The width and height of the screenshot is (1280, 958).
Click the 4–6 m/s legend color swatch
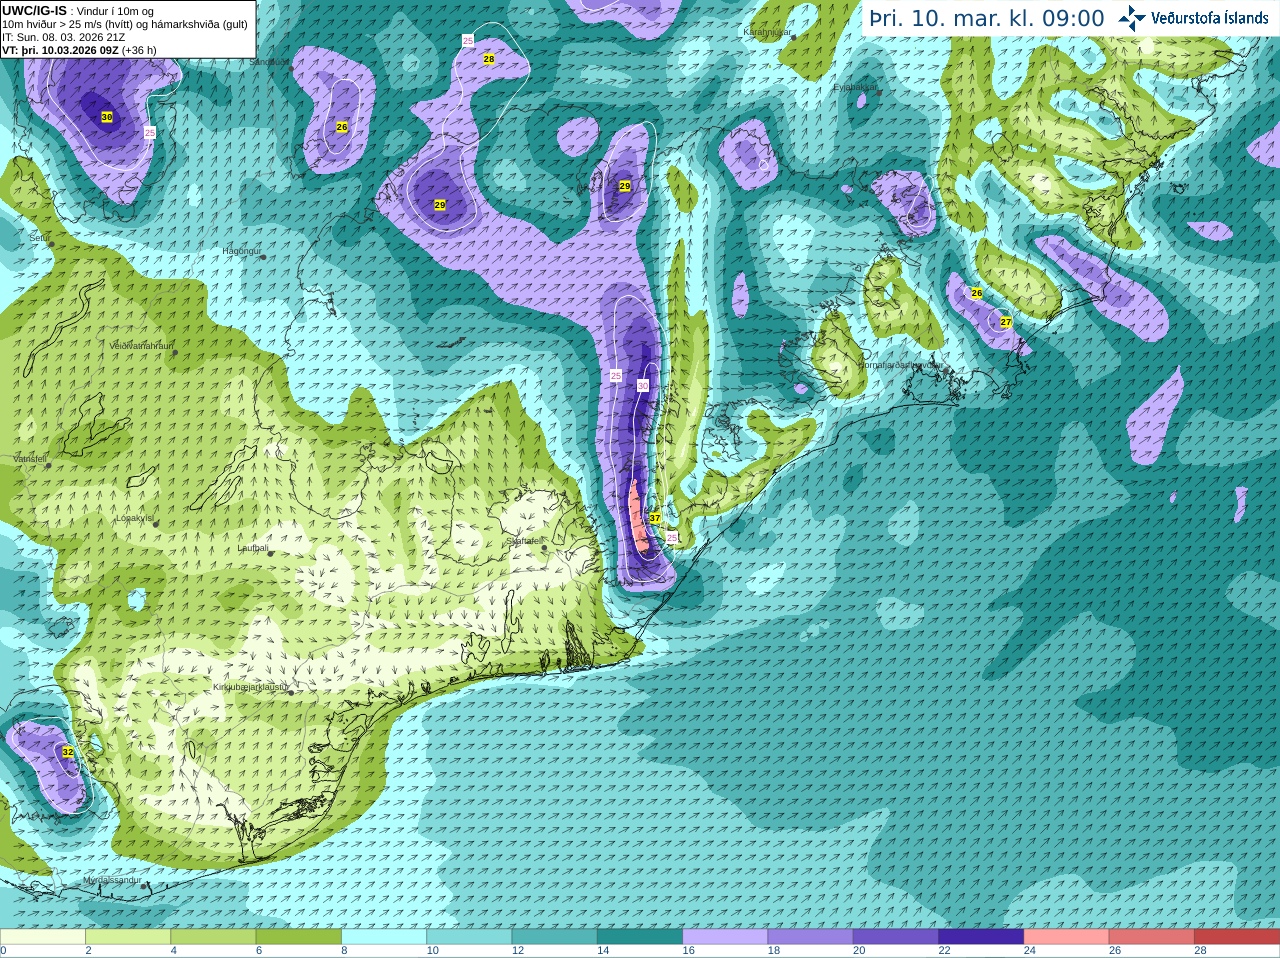click(213, 937)
